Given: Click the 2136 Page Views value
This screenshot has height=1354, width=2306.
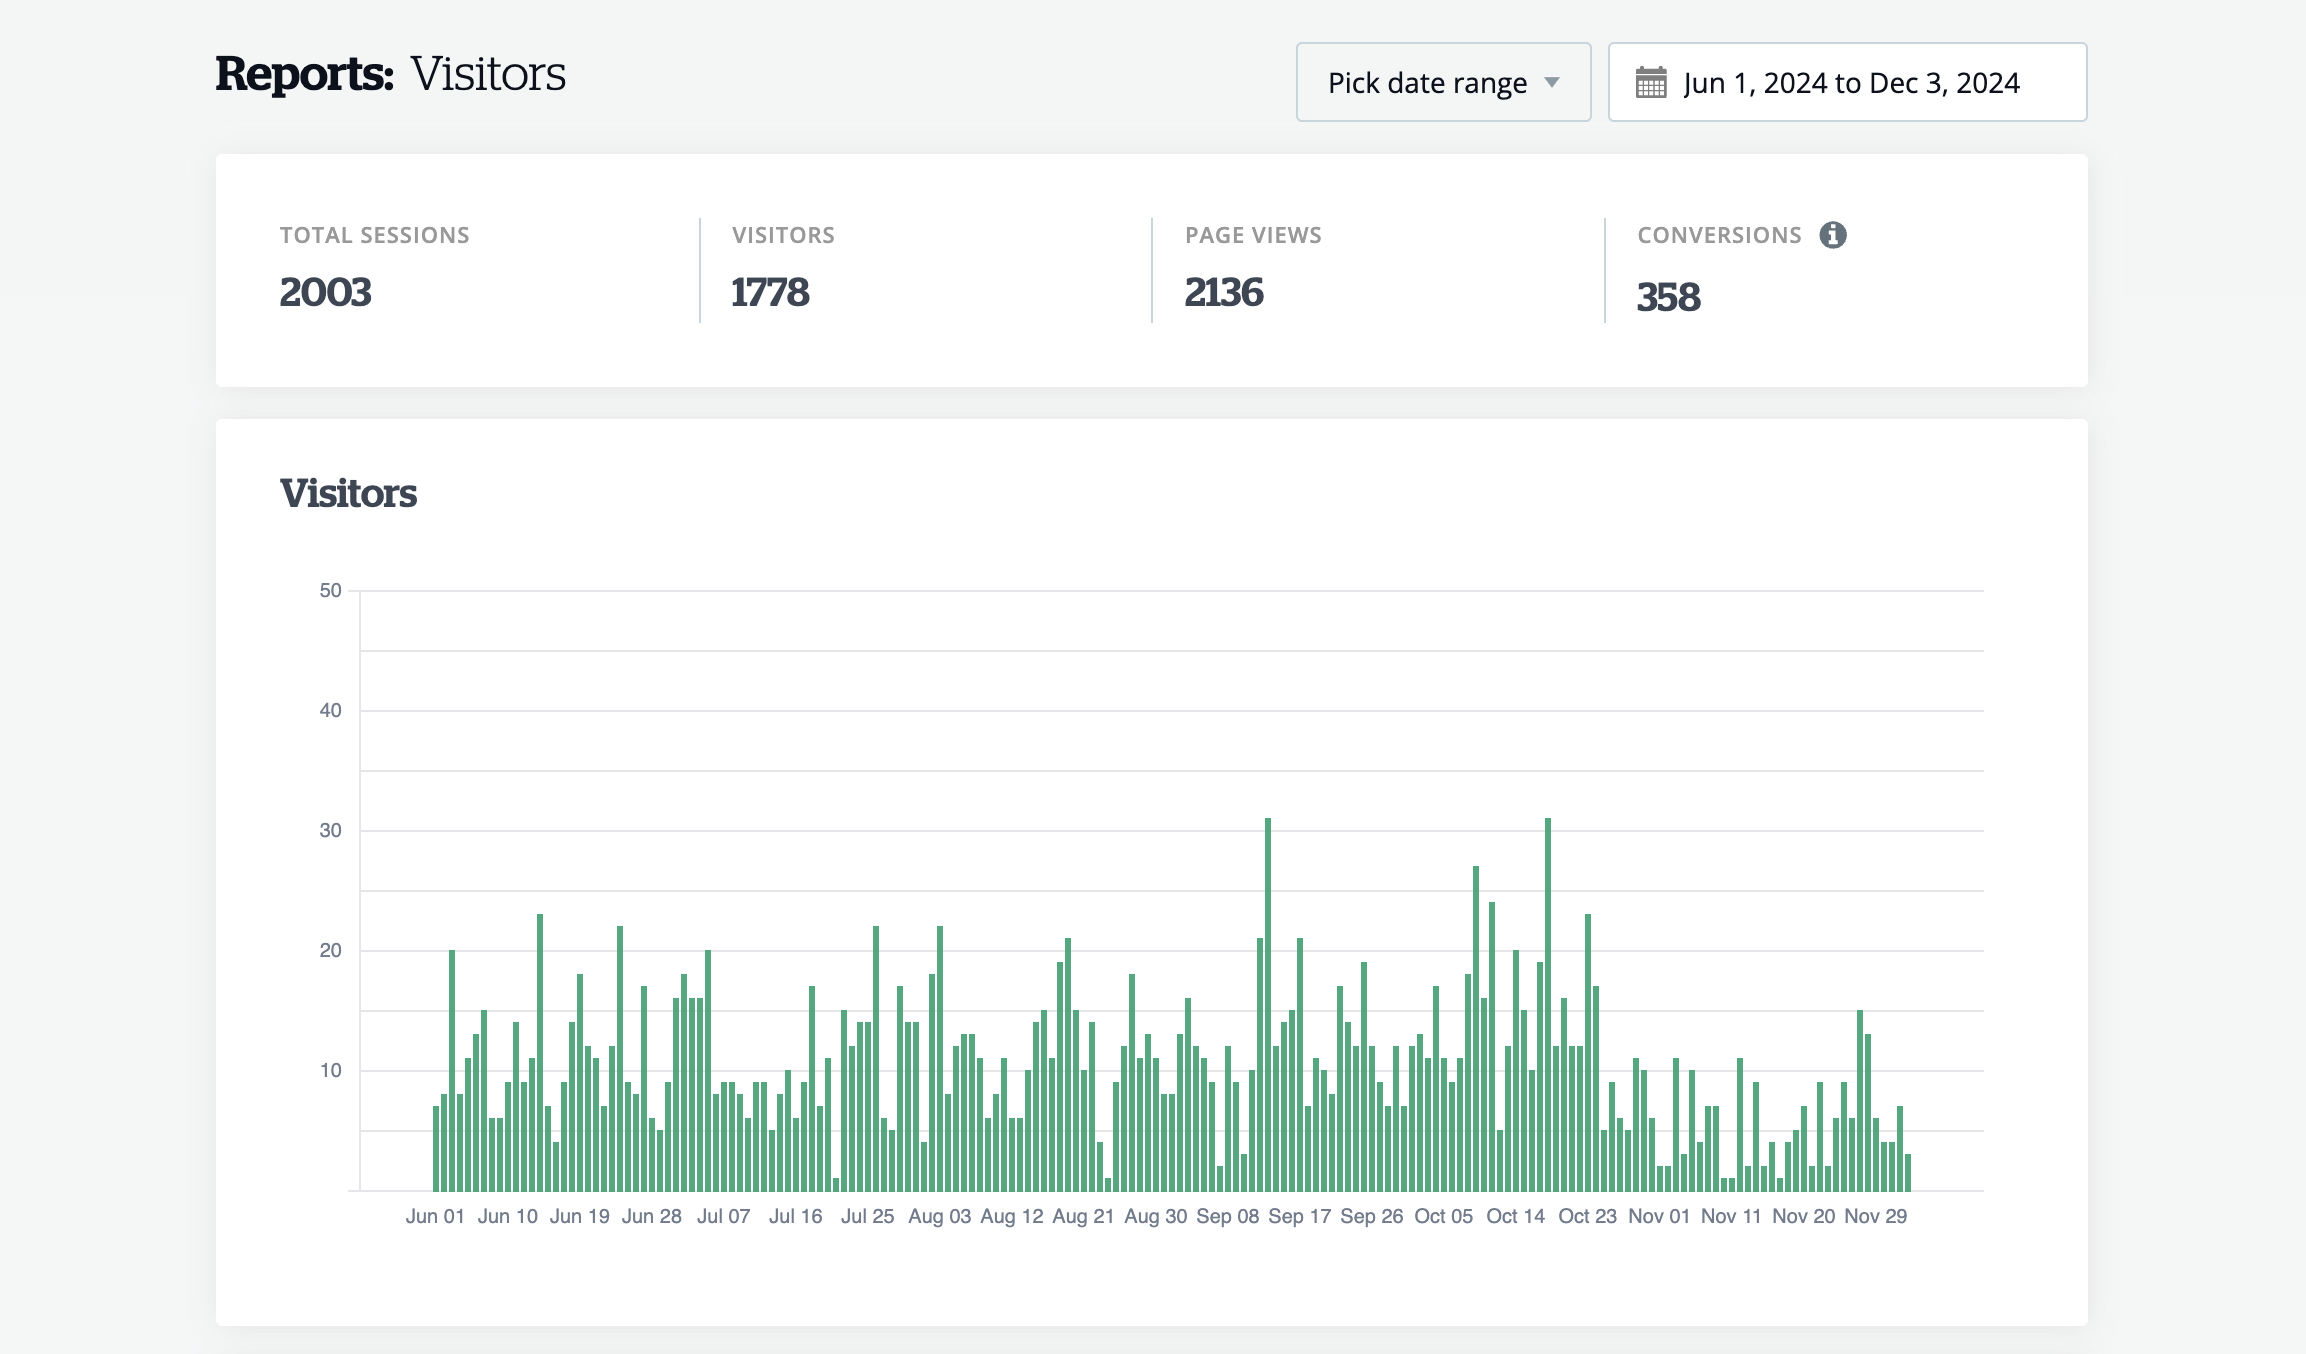Looking at the screenshot, I should click(x=1223, y=292).
